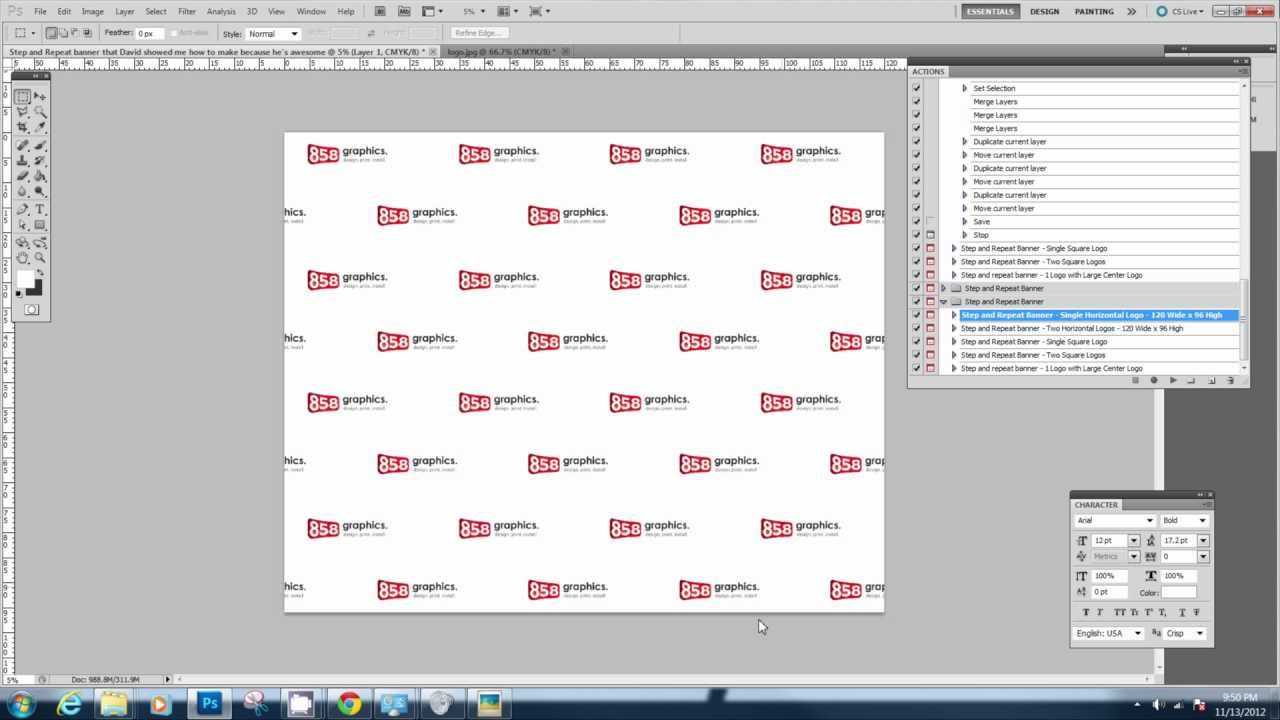Select the Spot Healing Brush tool

[x=22, y=145]
